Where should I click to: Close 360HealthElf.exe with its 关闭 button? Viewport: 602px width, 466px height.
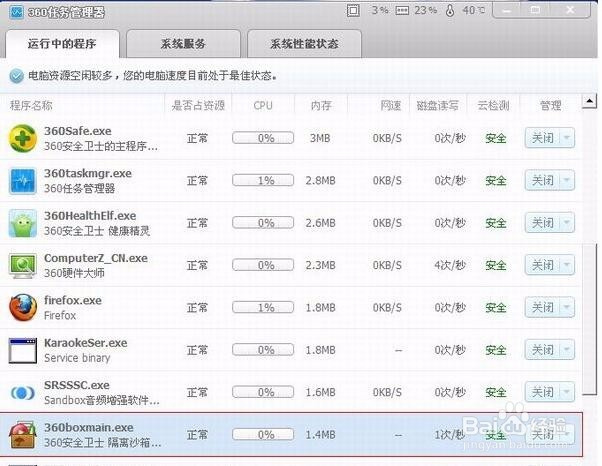click(542, 223)
